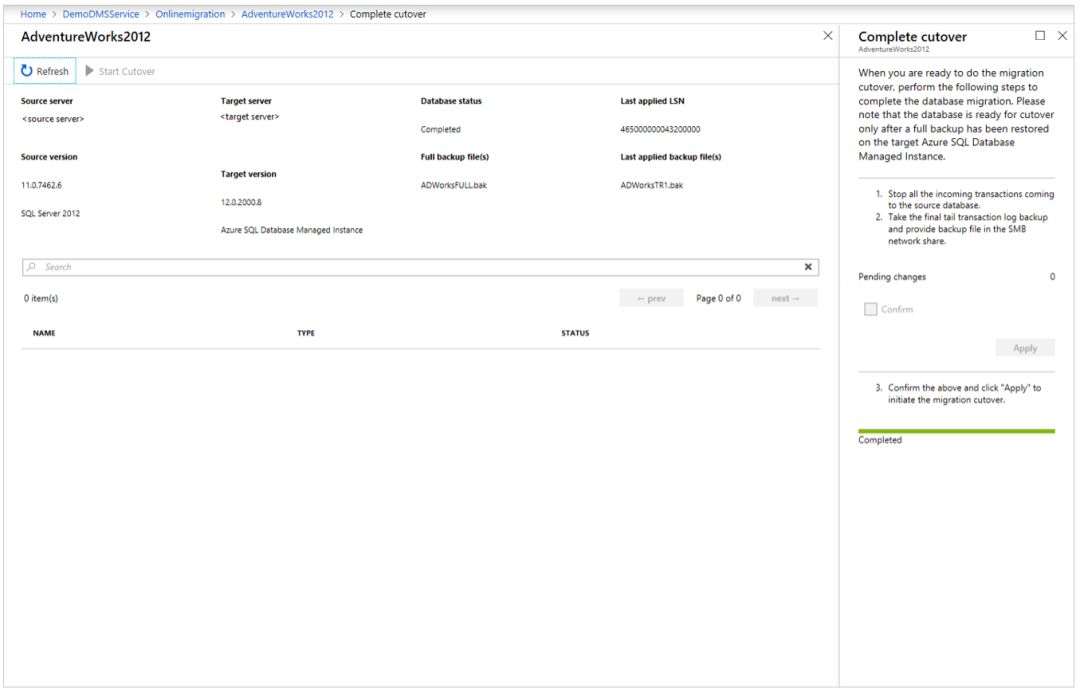Viewport: 1080px width, 693px height.
Task: Select the last applied LSN value
Action: pos(660,130)
